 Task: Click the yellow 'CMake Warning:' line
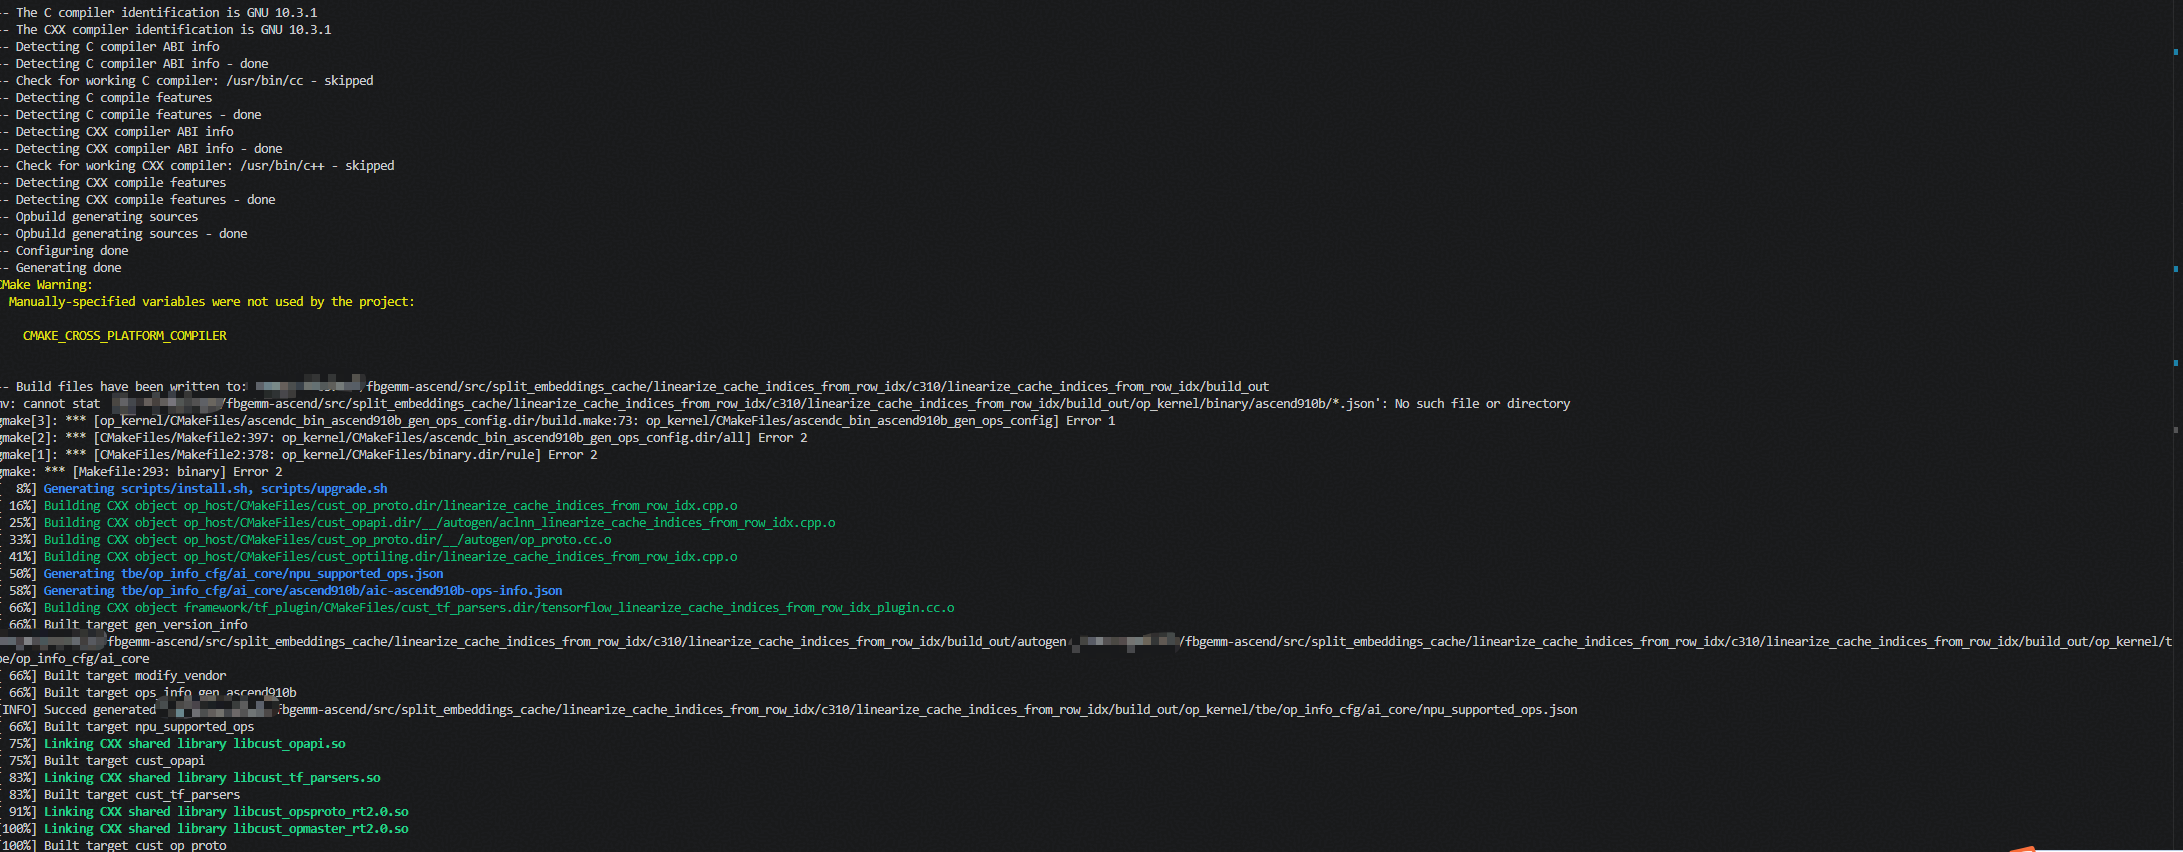pyautogui.click(x=46, y=285)
